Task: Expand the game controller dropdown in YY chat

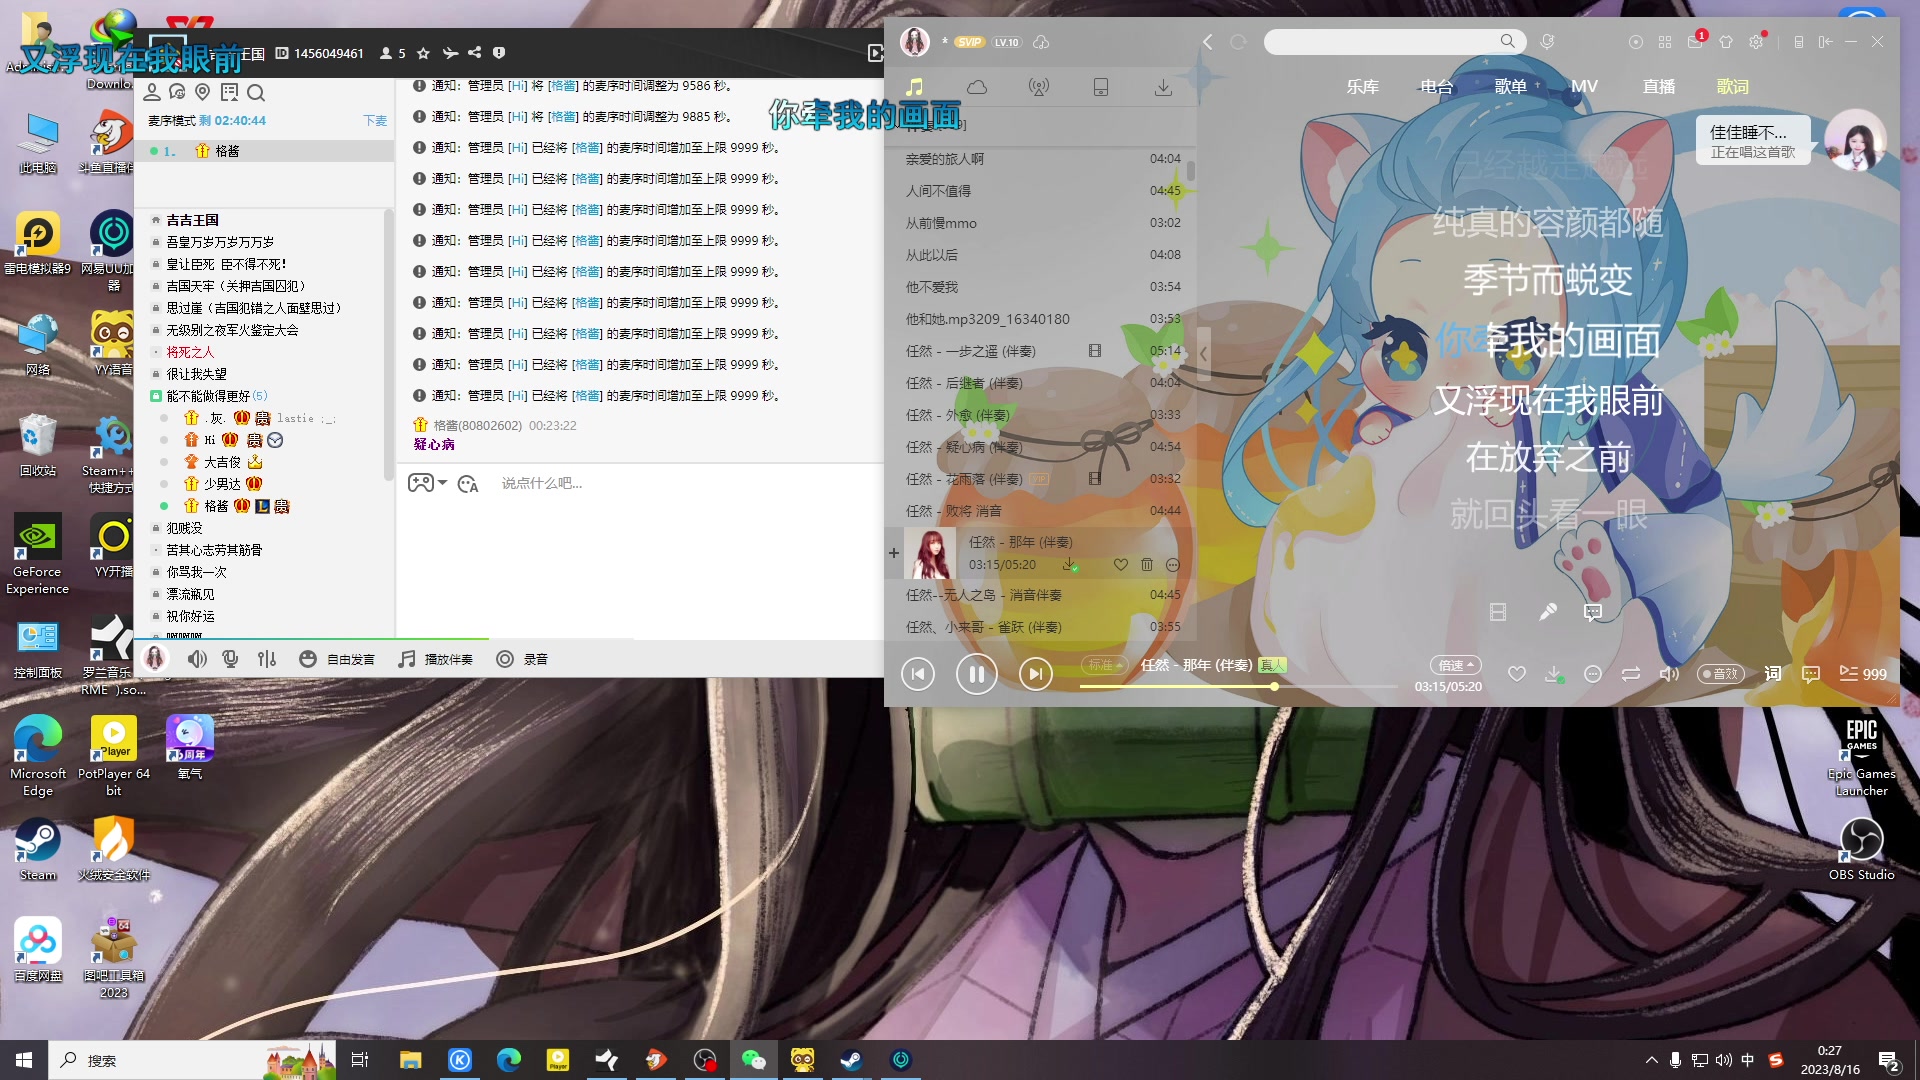Action: 427,483
